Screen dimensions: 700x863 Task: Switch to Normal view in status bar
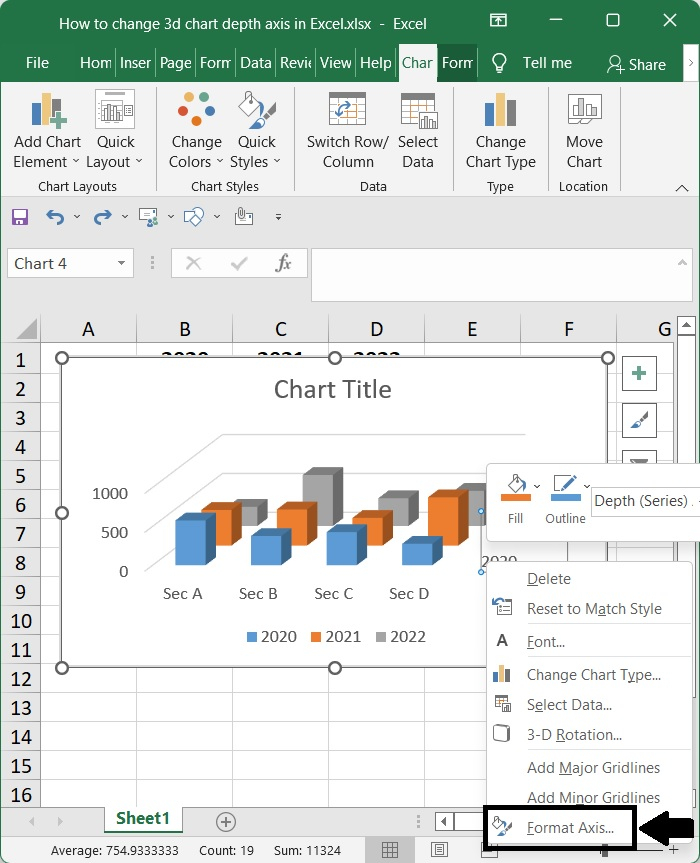pos(390,850)
